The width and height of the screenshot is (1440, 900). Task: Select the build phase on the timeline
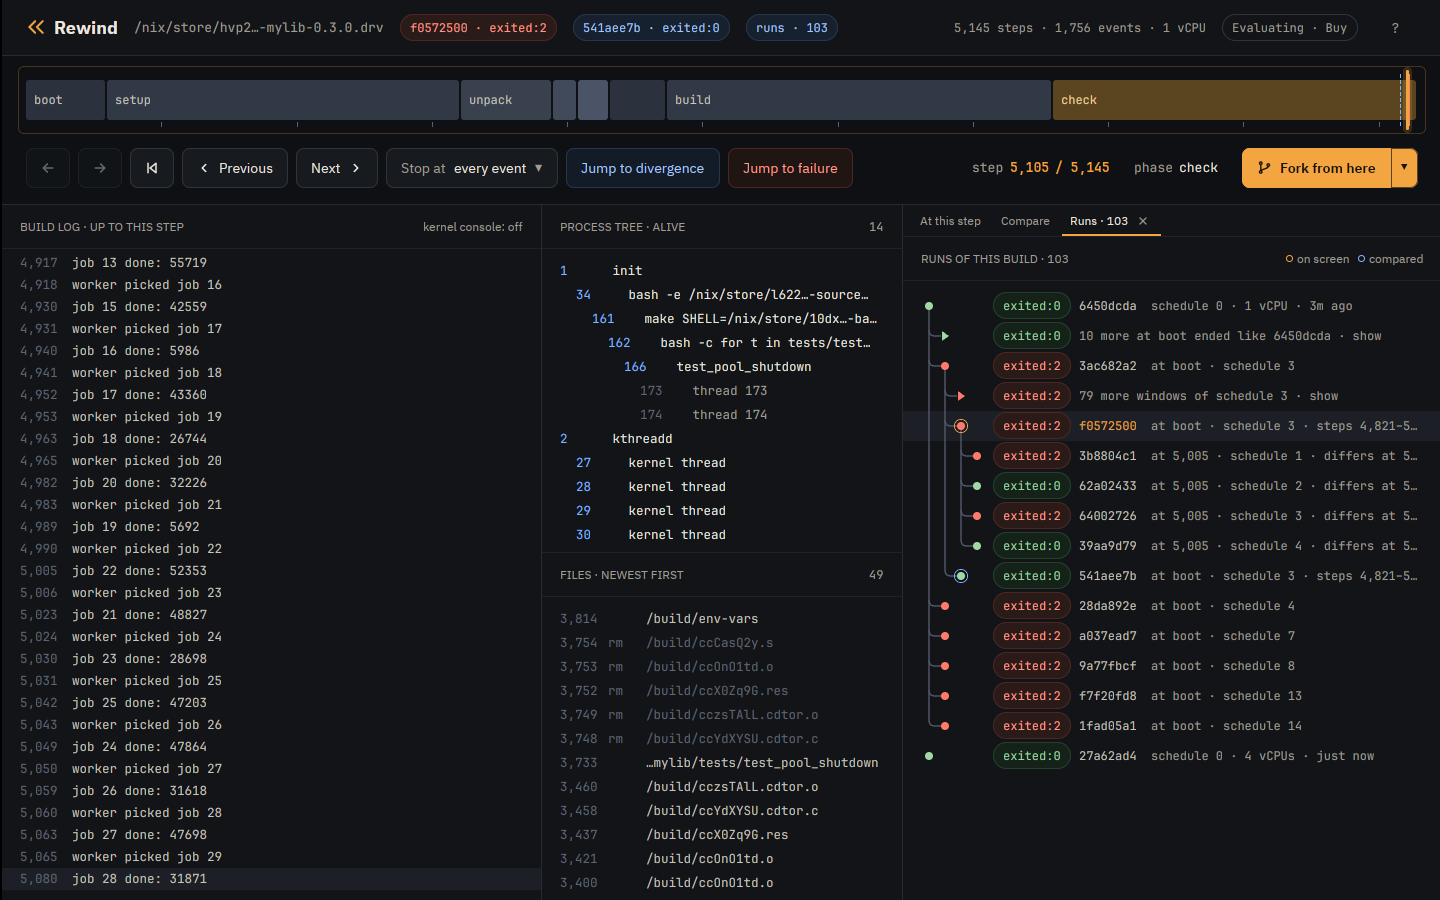coord(859,100)
